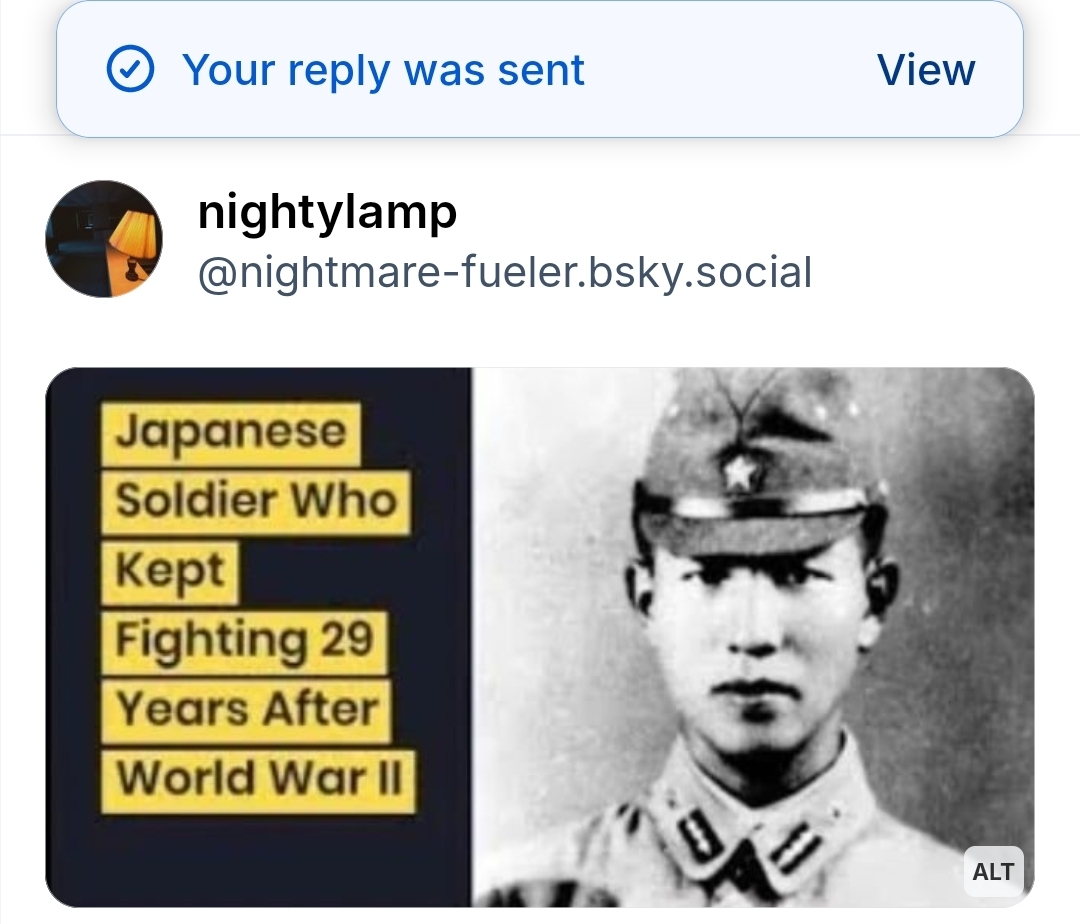The image size is (1080, 924).
Task: Click the dark navy panel of the post image
Action: click(x=258, y=638)
